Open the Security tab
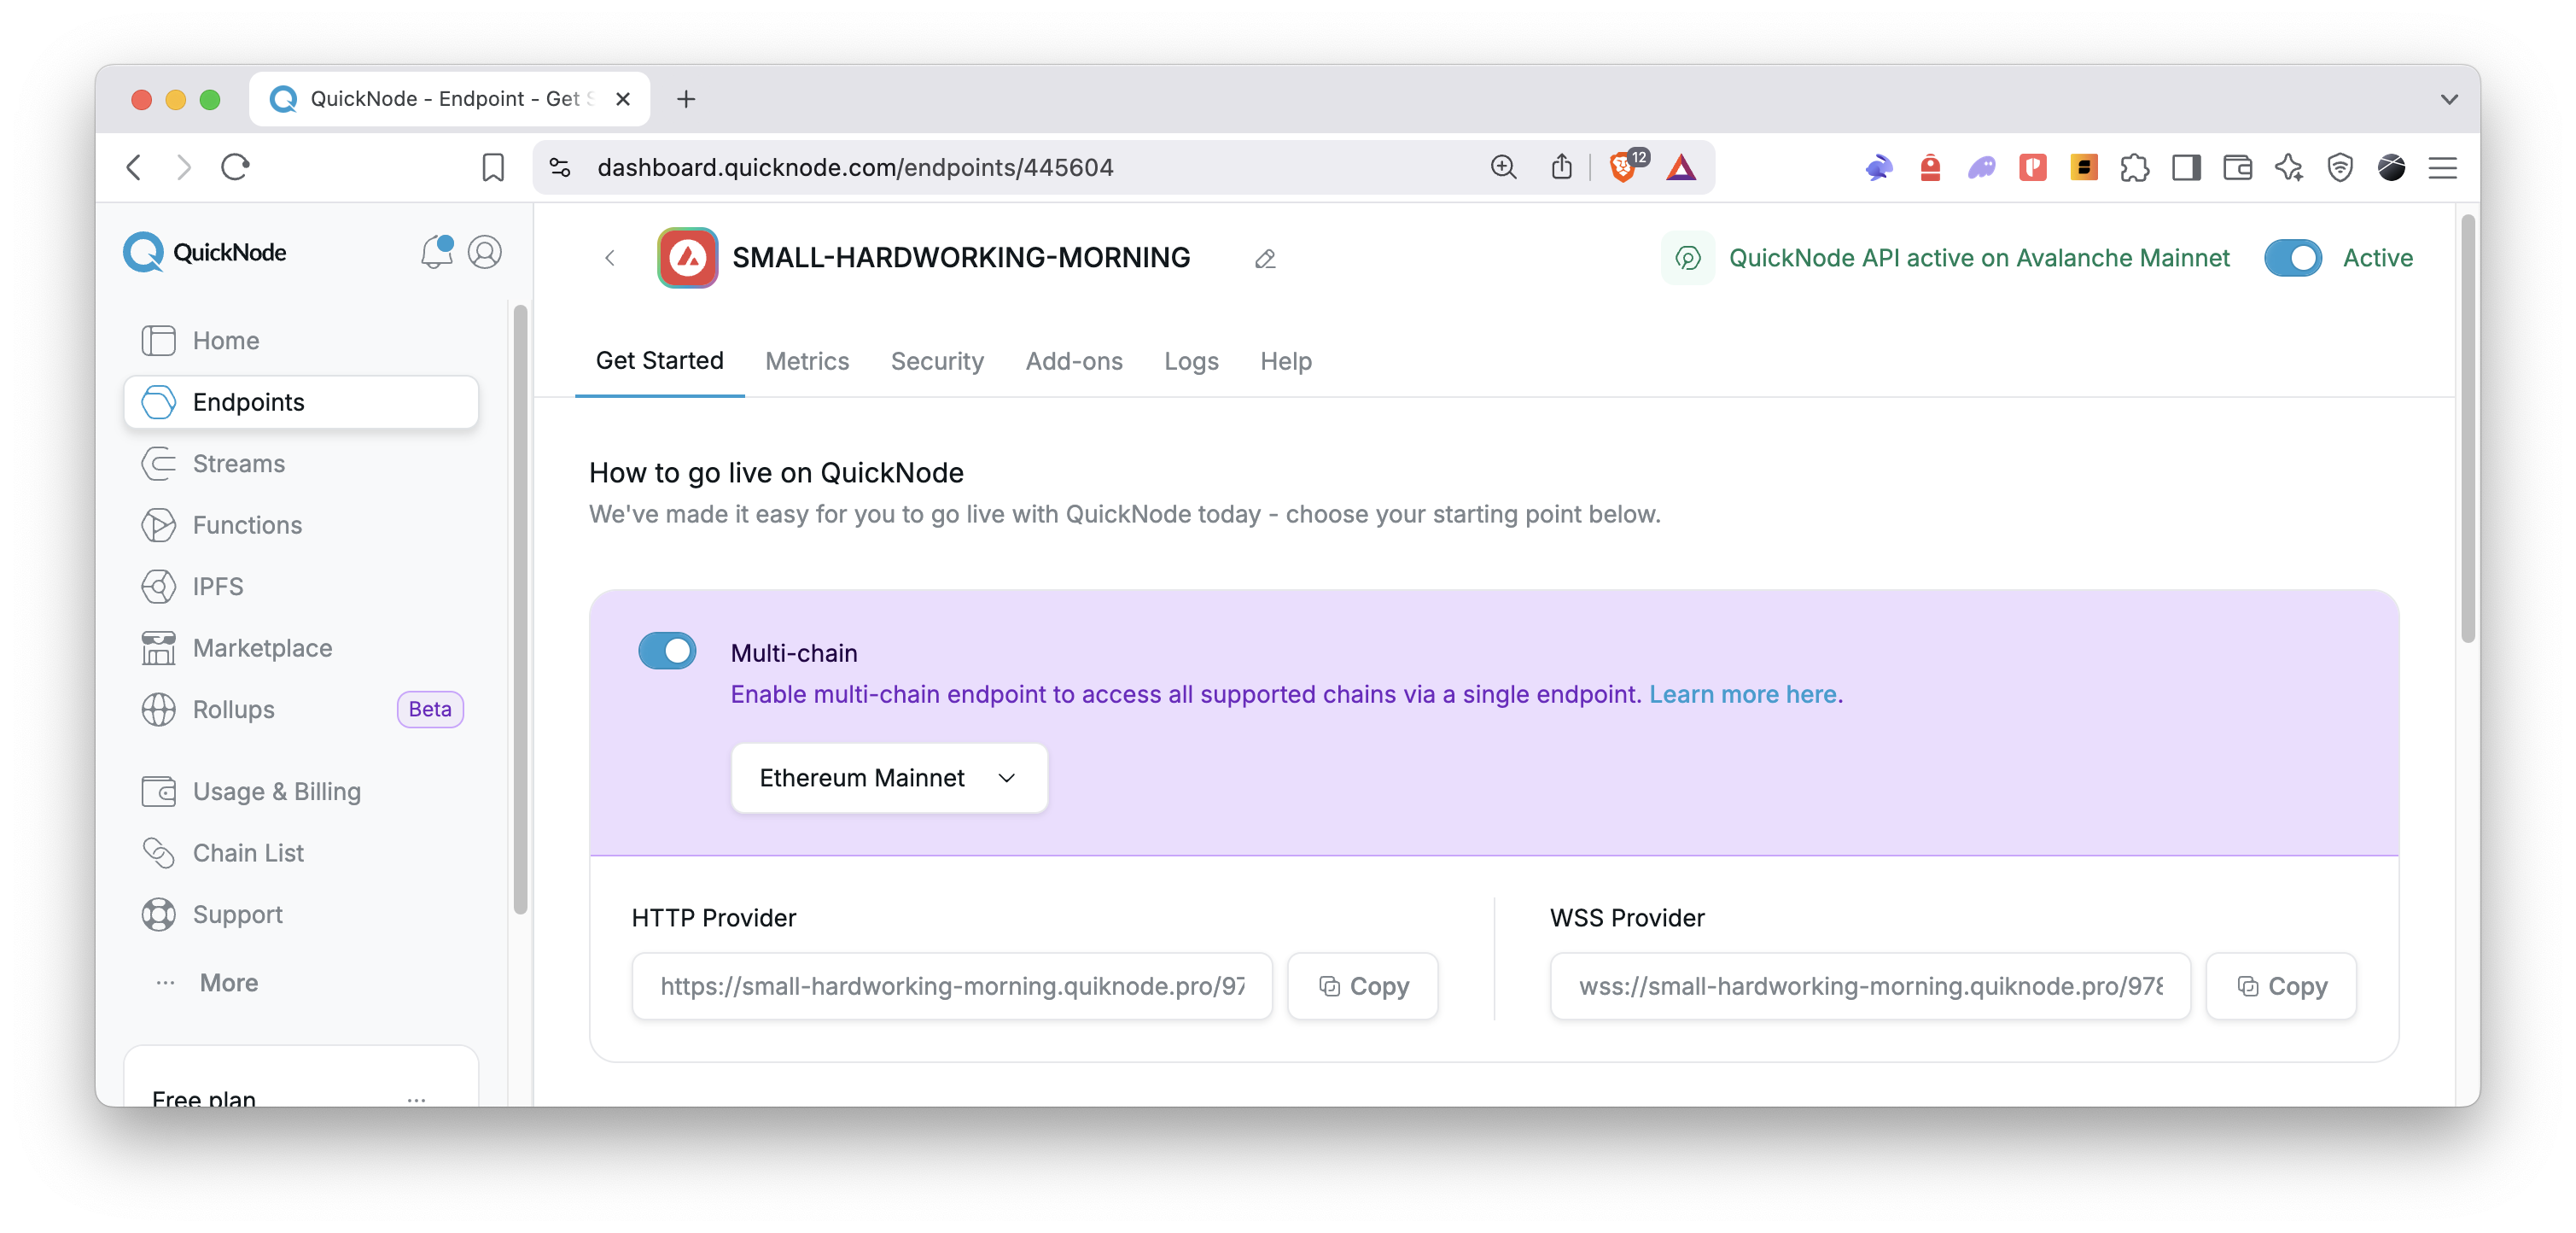This screenshot has width=2576, height=1233. click(937, 361)
